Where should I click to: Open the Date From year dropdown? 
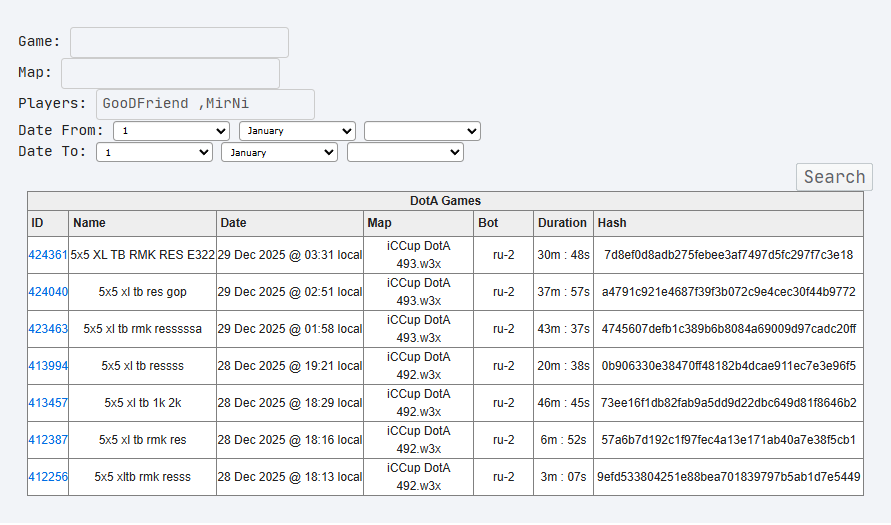(423, 131)
